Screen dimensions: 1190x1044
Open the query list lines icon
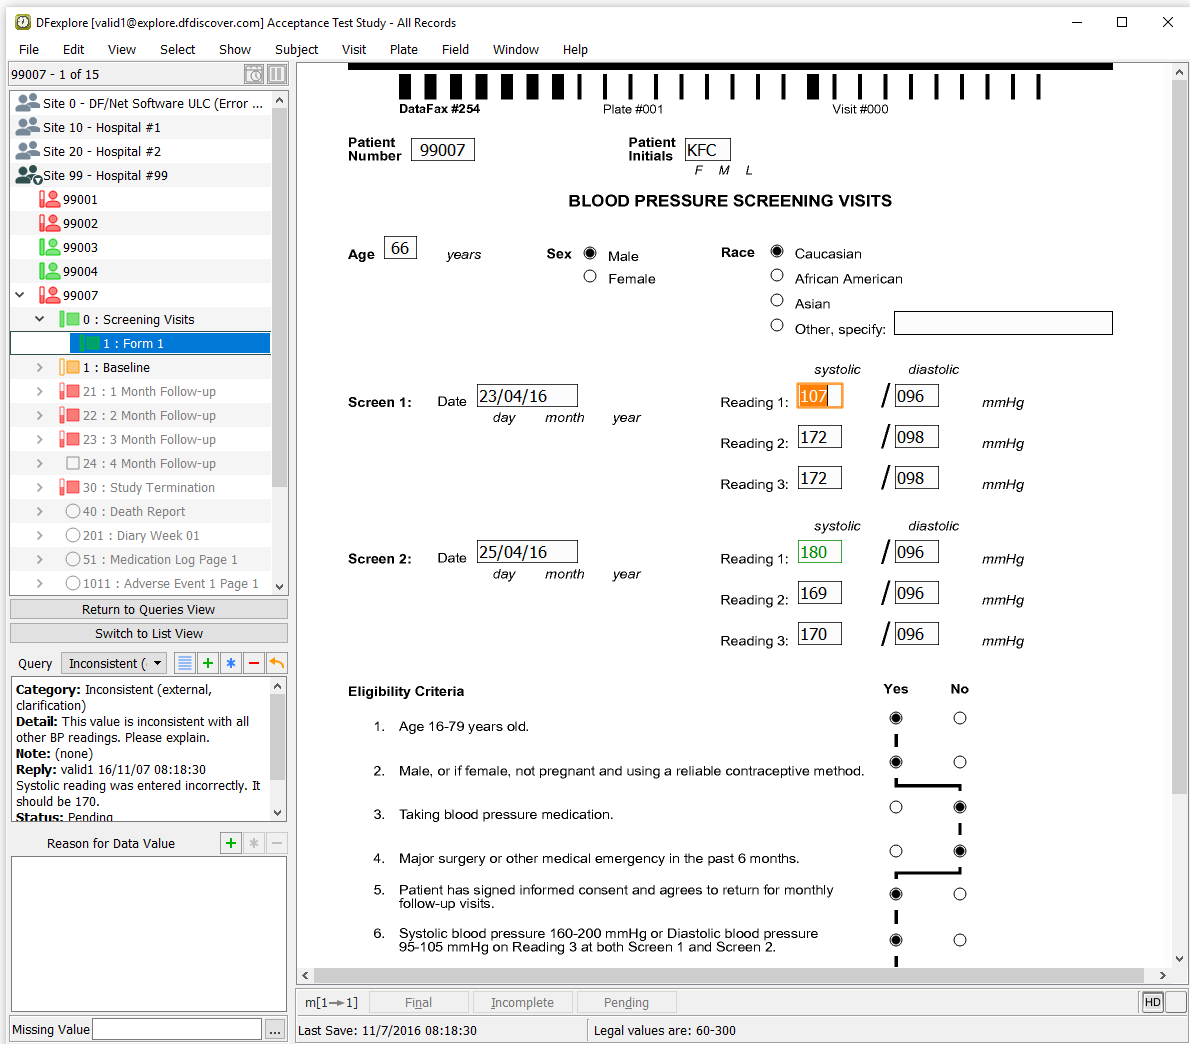point(185,663)
